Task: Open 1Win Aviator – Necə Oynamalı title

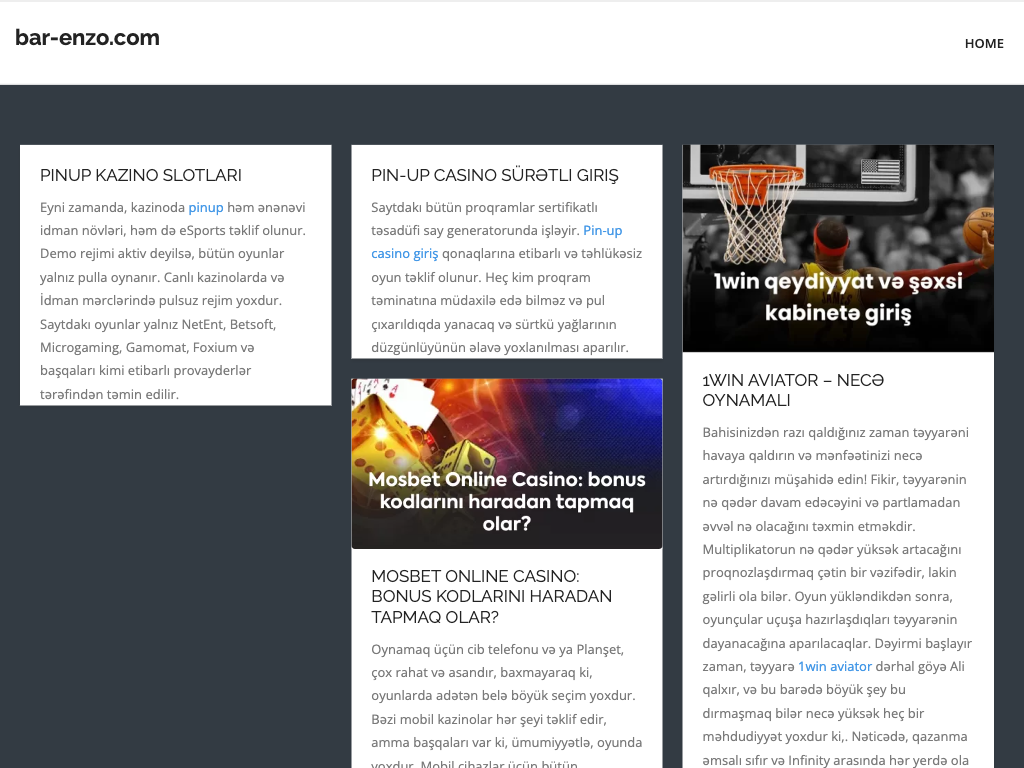Action: (793, 390)
